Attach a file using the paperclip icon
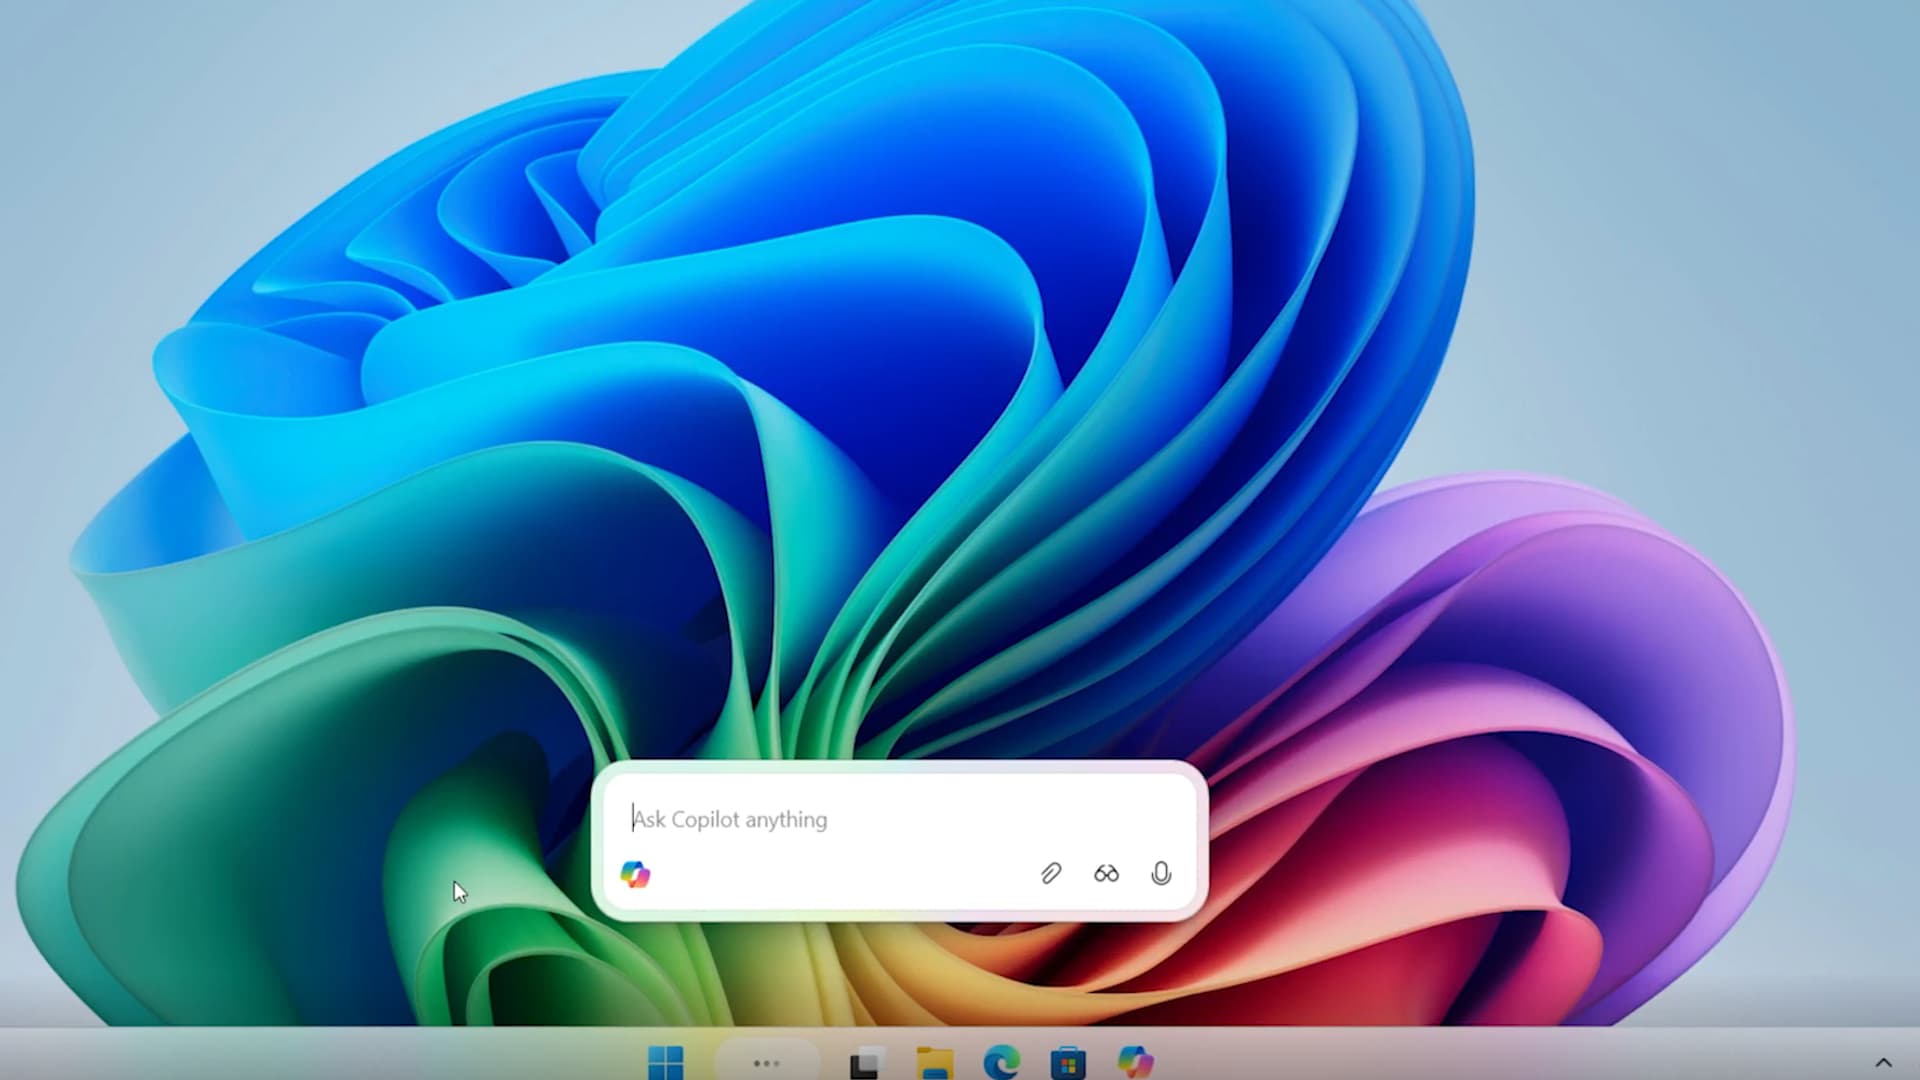The image size is (1920, 1080). pyautogui.click(x=1050, y=874)
